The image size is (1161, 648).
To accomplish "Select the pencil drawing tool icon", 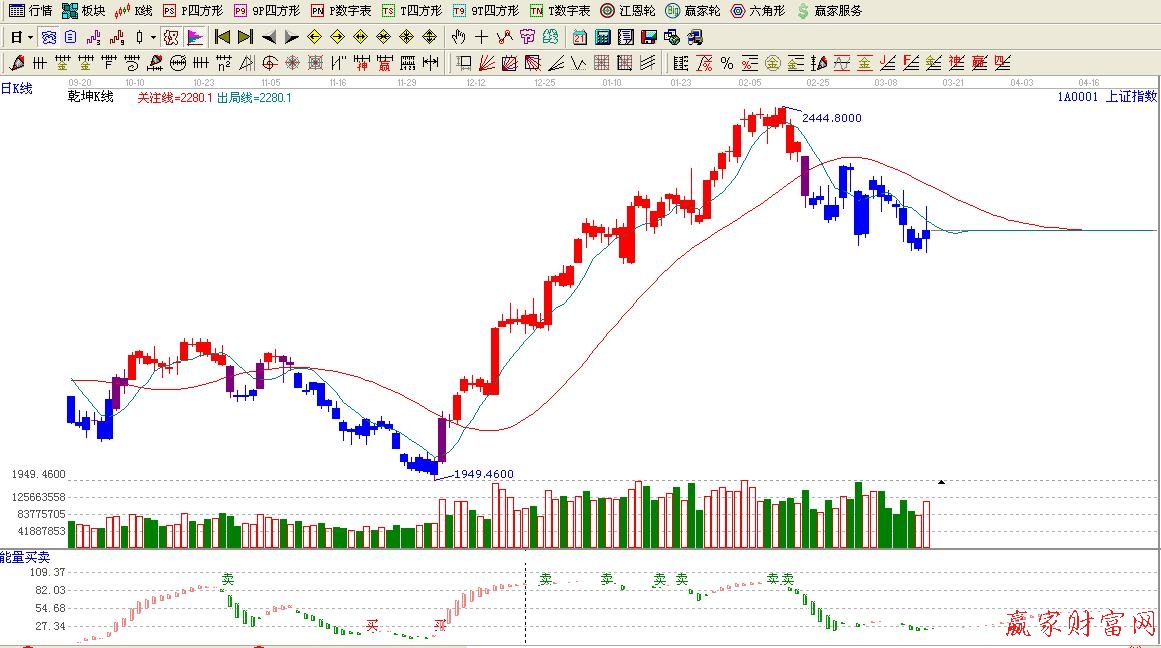I will point(17,63).
